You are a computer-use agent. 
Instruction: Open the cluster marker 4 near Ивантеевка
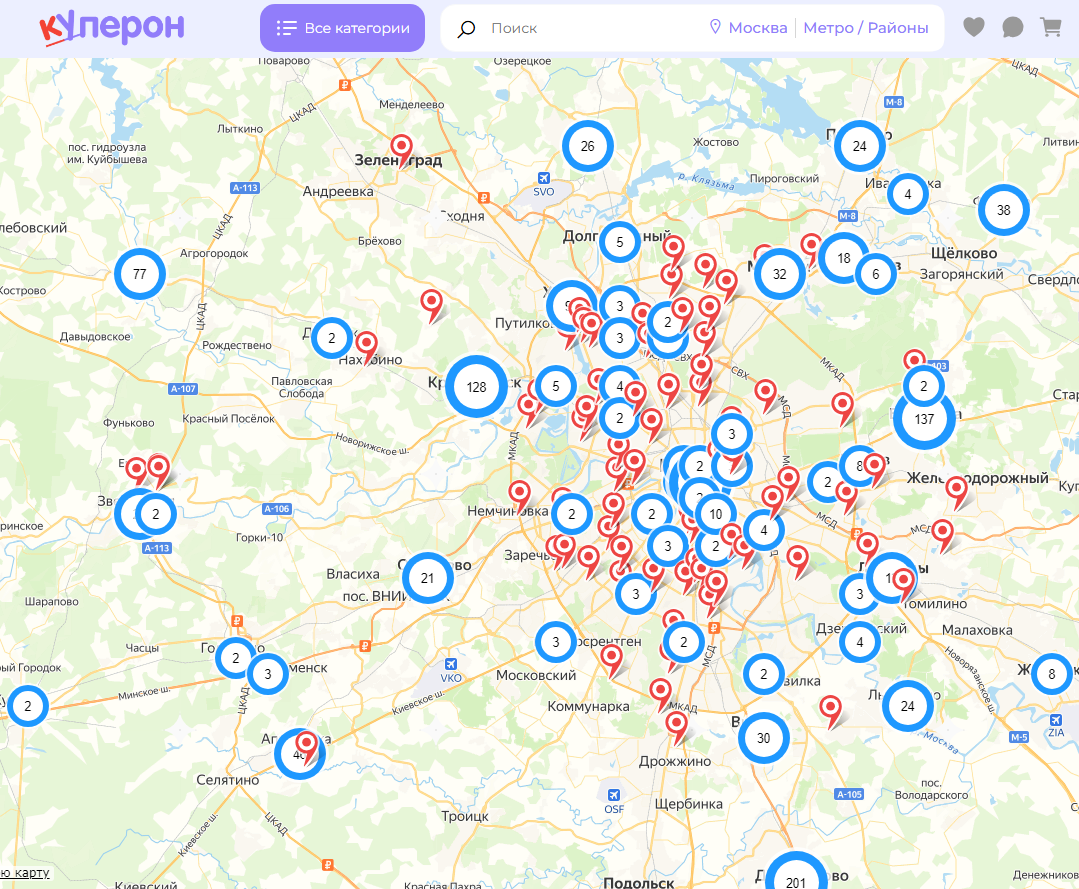coord(908,194)
